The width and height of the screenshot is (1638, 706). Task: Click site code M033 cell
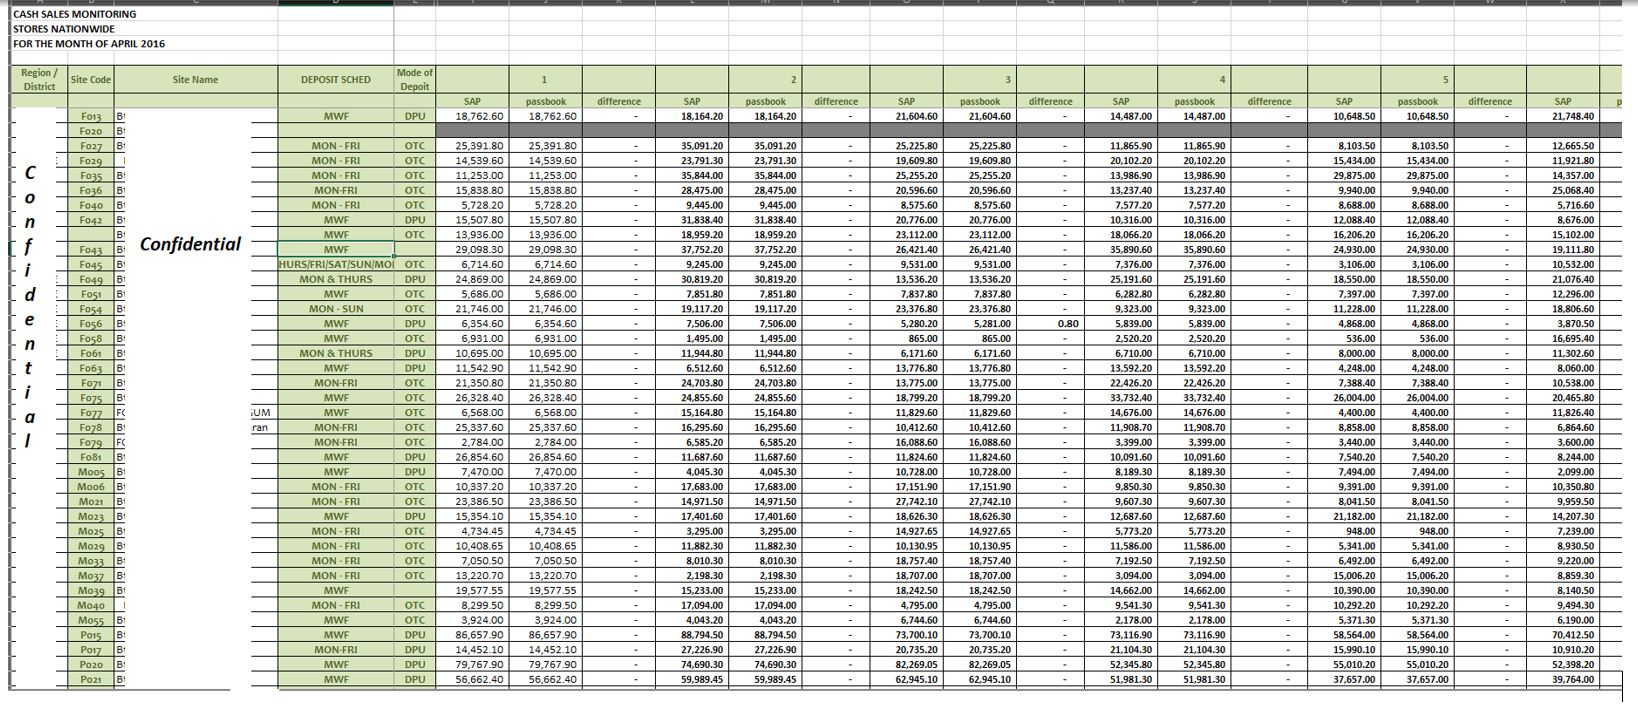[91, 561]
